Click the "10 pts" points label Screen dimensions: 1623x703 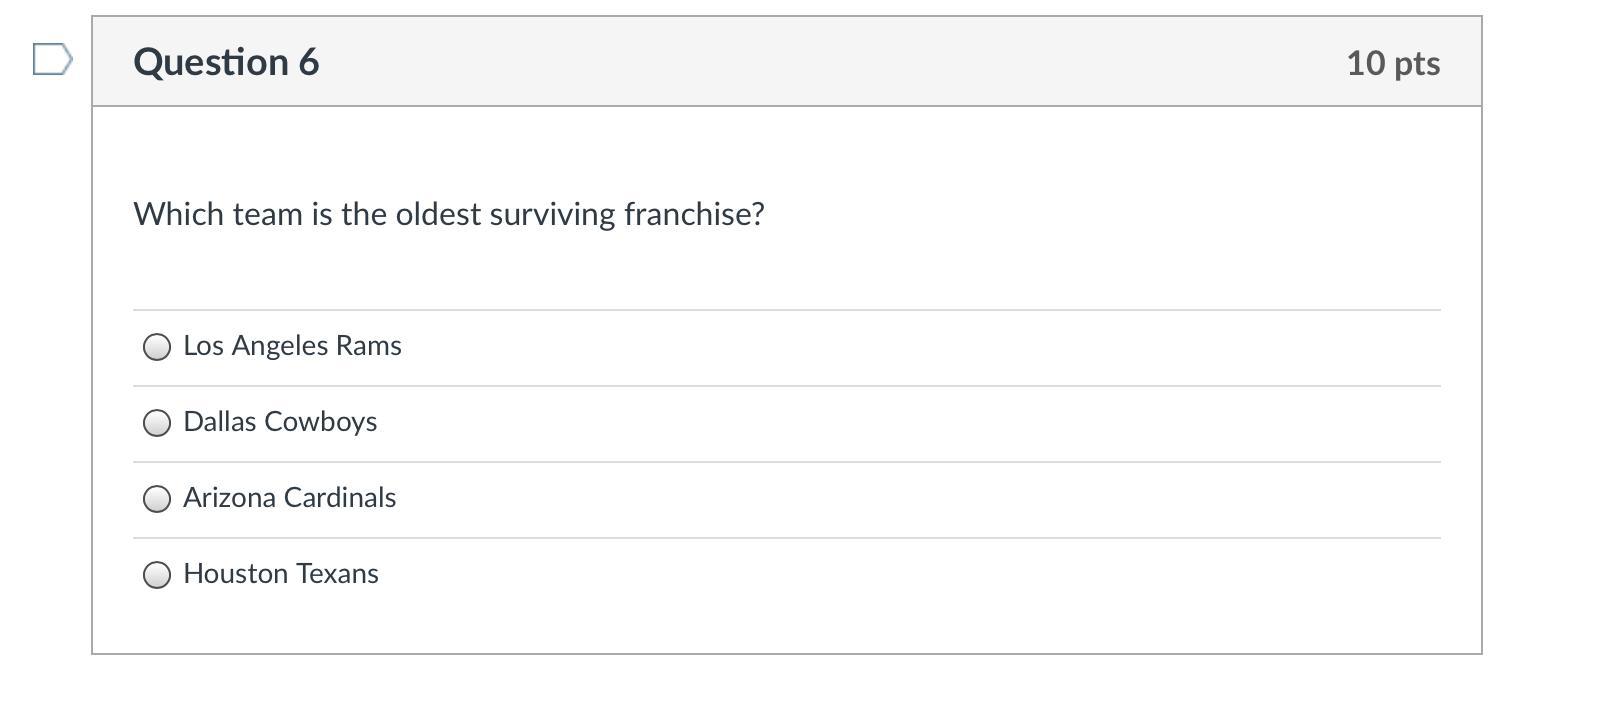point(1393,63)
